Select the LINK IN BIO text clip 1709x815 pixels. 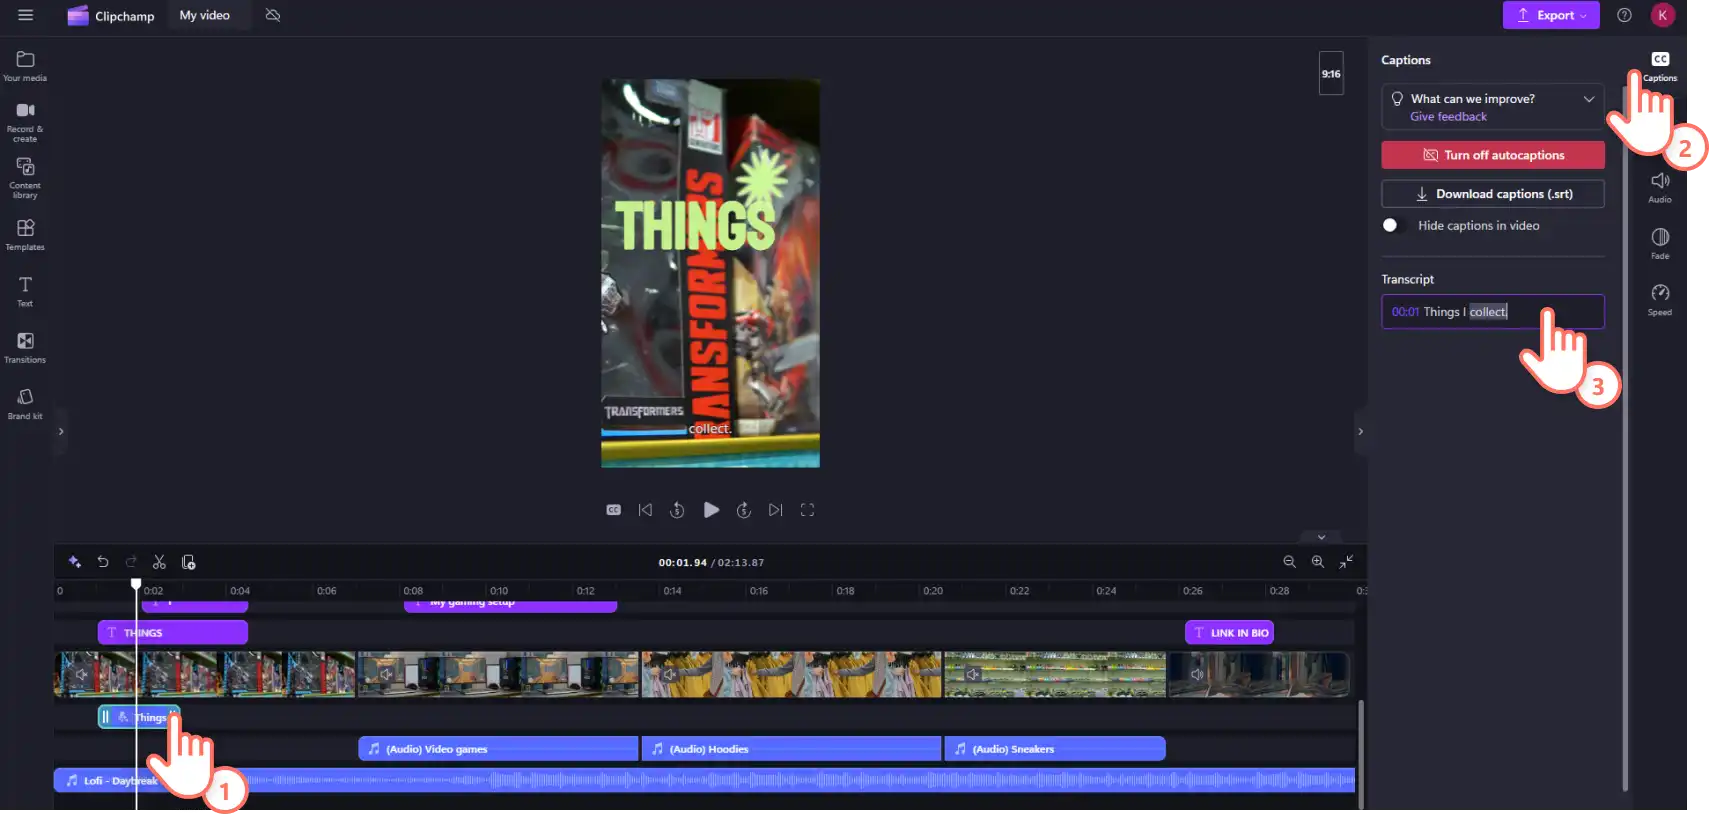click(1229, 632)
